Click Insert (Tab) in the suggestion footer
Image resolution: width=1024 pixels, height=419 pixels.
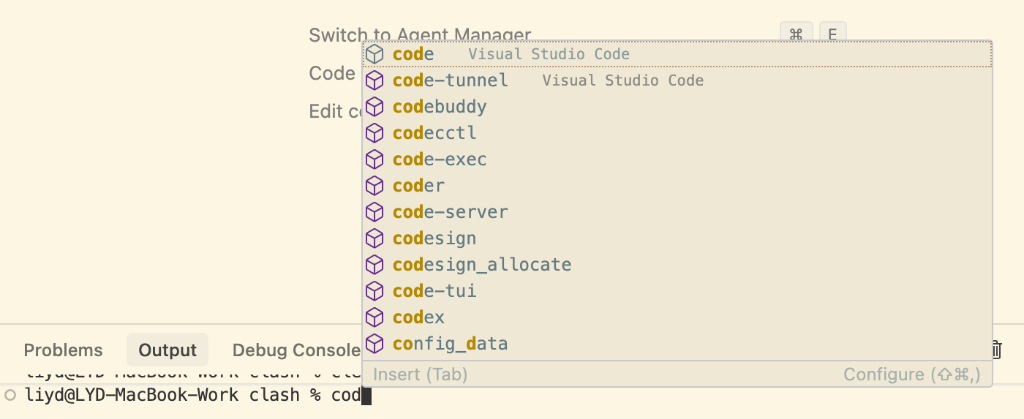pos(420,374)
